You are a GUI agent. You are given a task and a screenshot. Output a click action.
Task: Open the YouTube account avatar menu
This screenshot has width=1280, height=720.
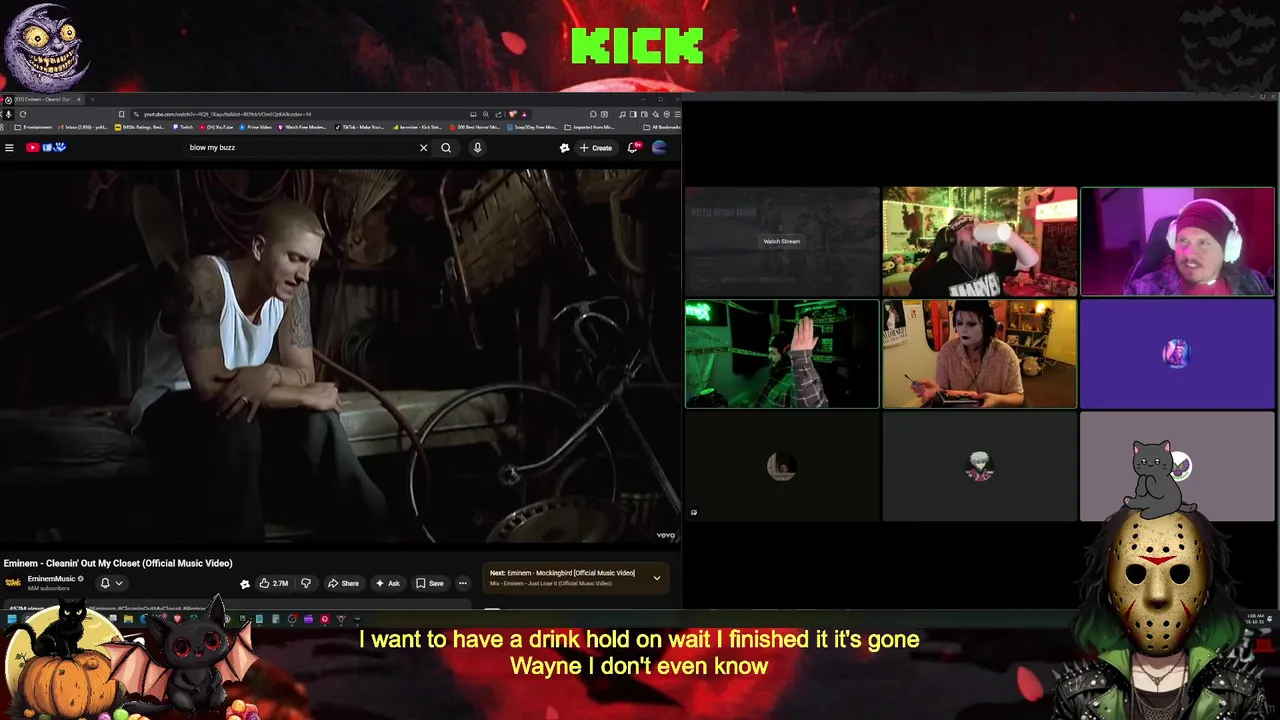659,148
